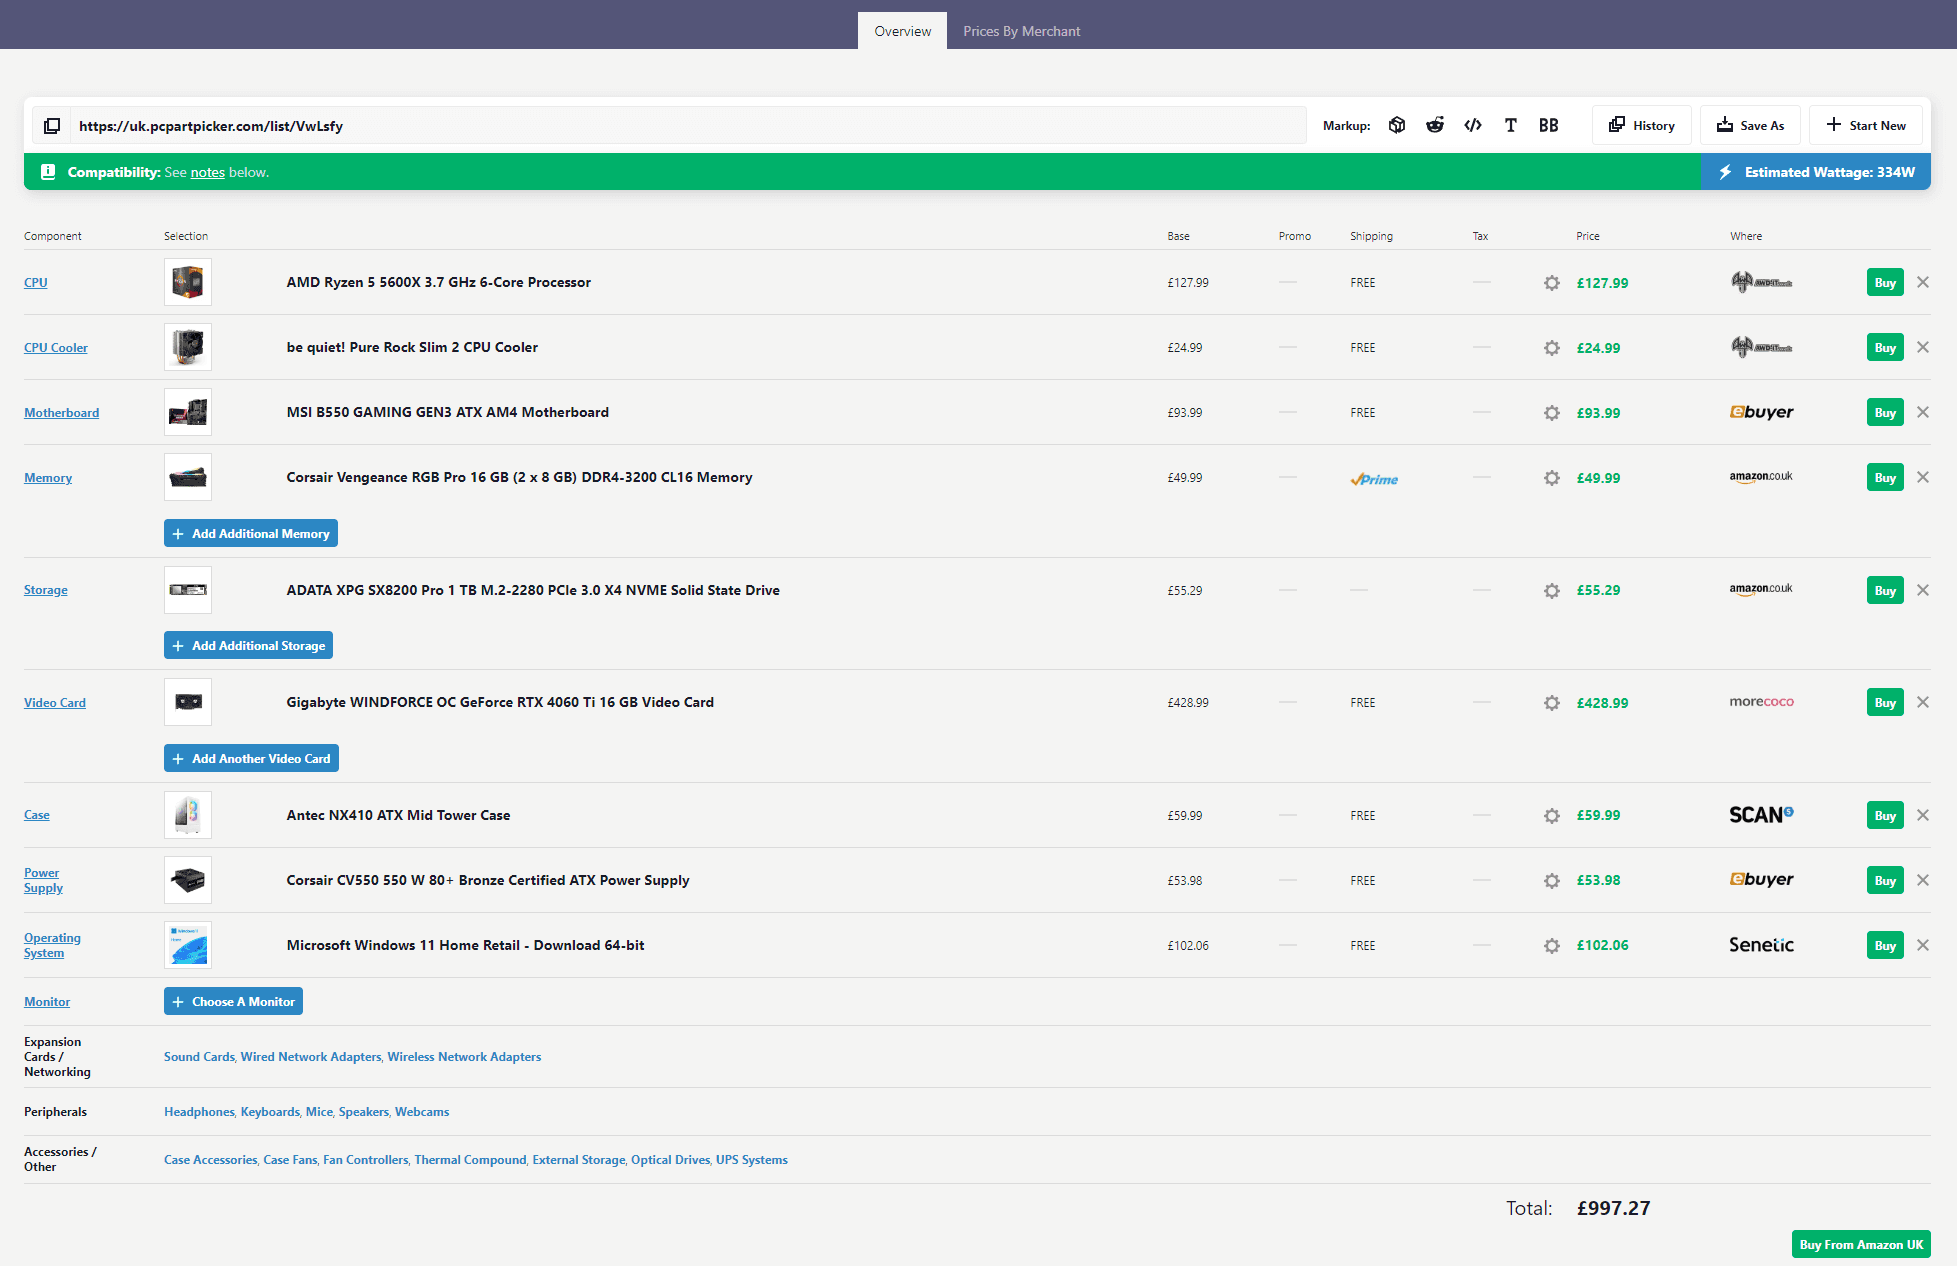Click Add Another Video Card
The width and height of the screenshot is (1957, 1266).
pyautogui.click(x=251, y=758)
